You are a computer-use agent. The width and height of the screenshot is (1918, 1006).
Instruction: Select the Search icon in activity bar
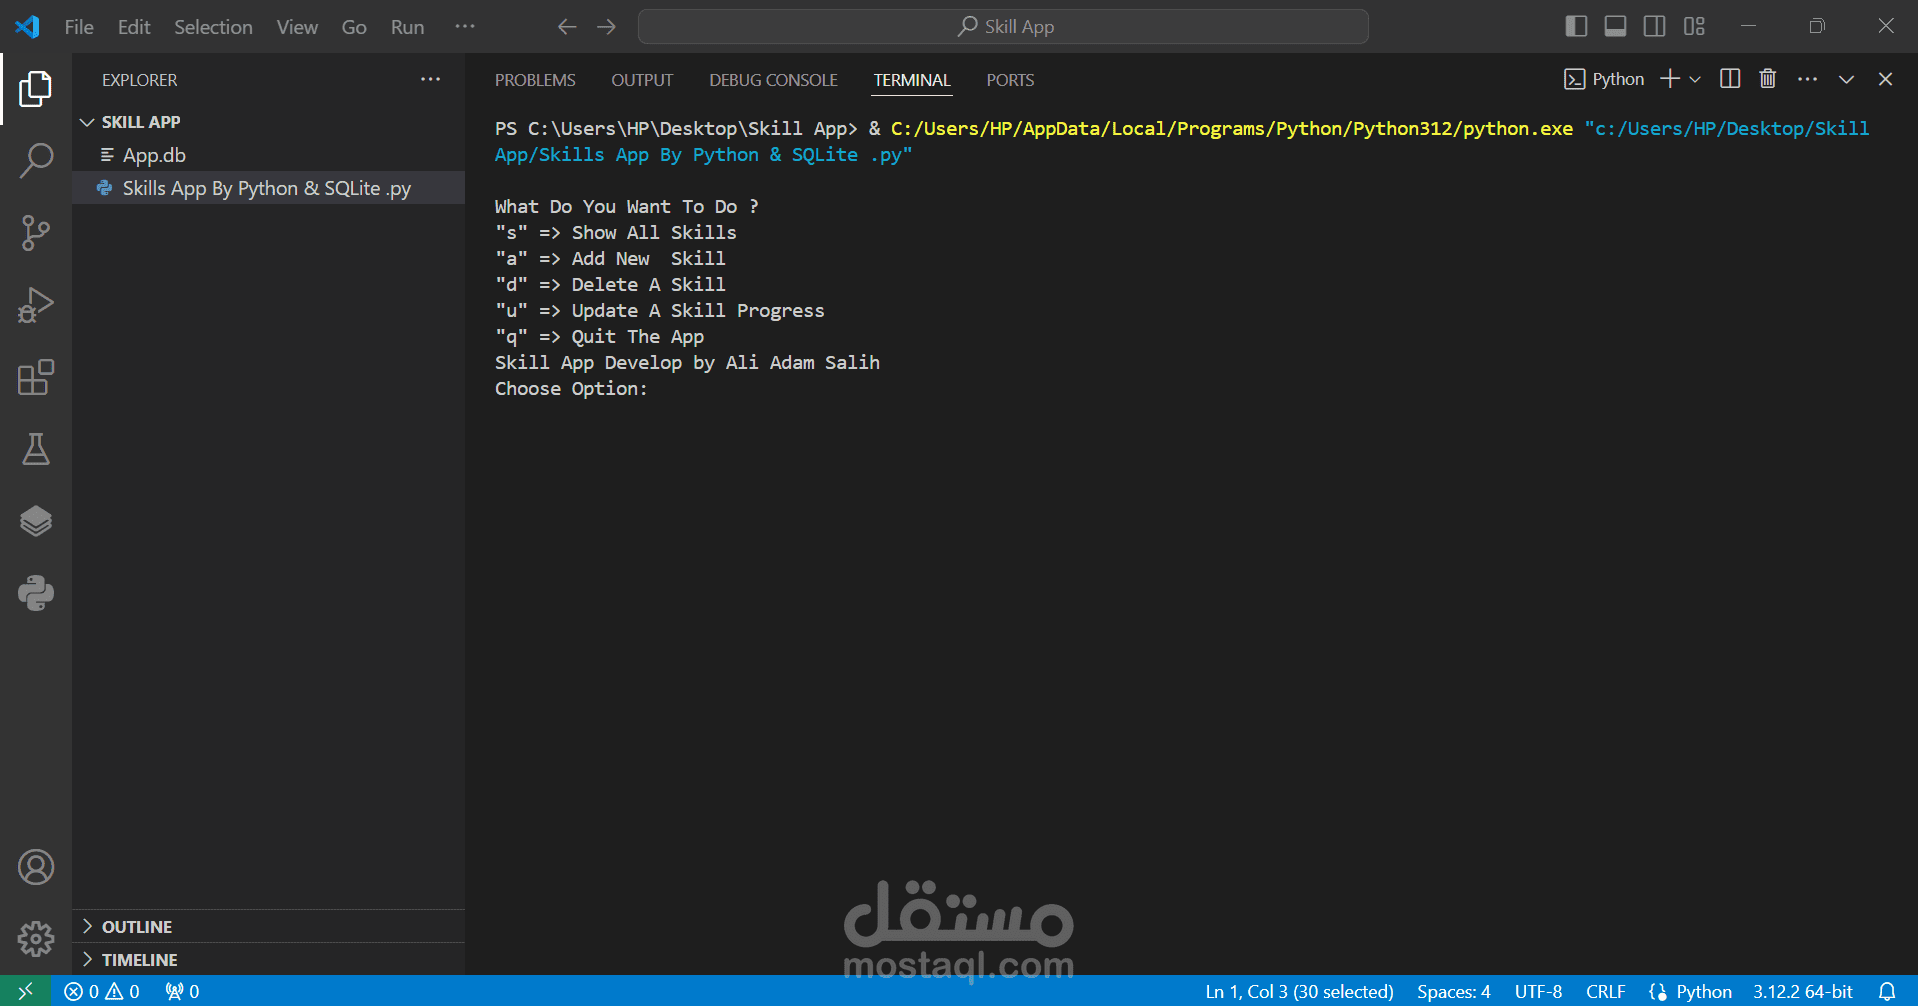36,160
